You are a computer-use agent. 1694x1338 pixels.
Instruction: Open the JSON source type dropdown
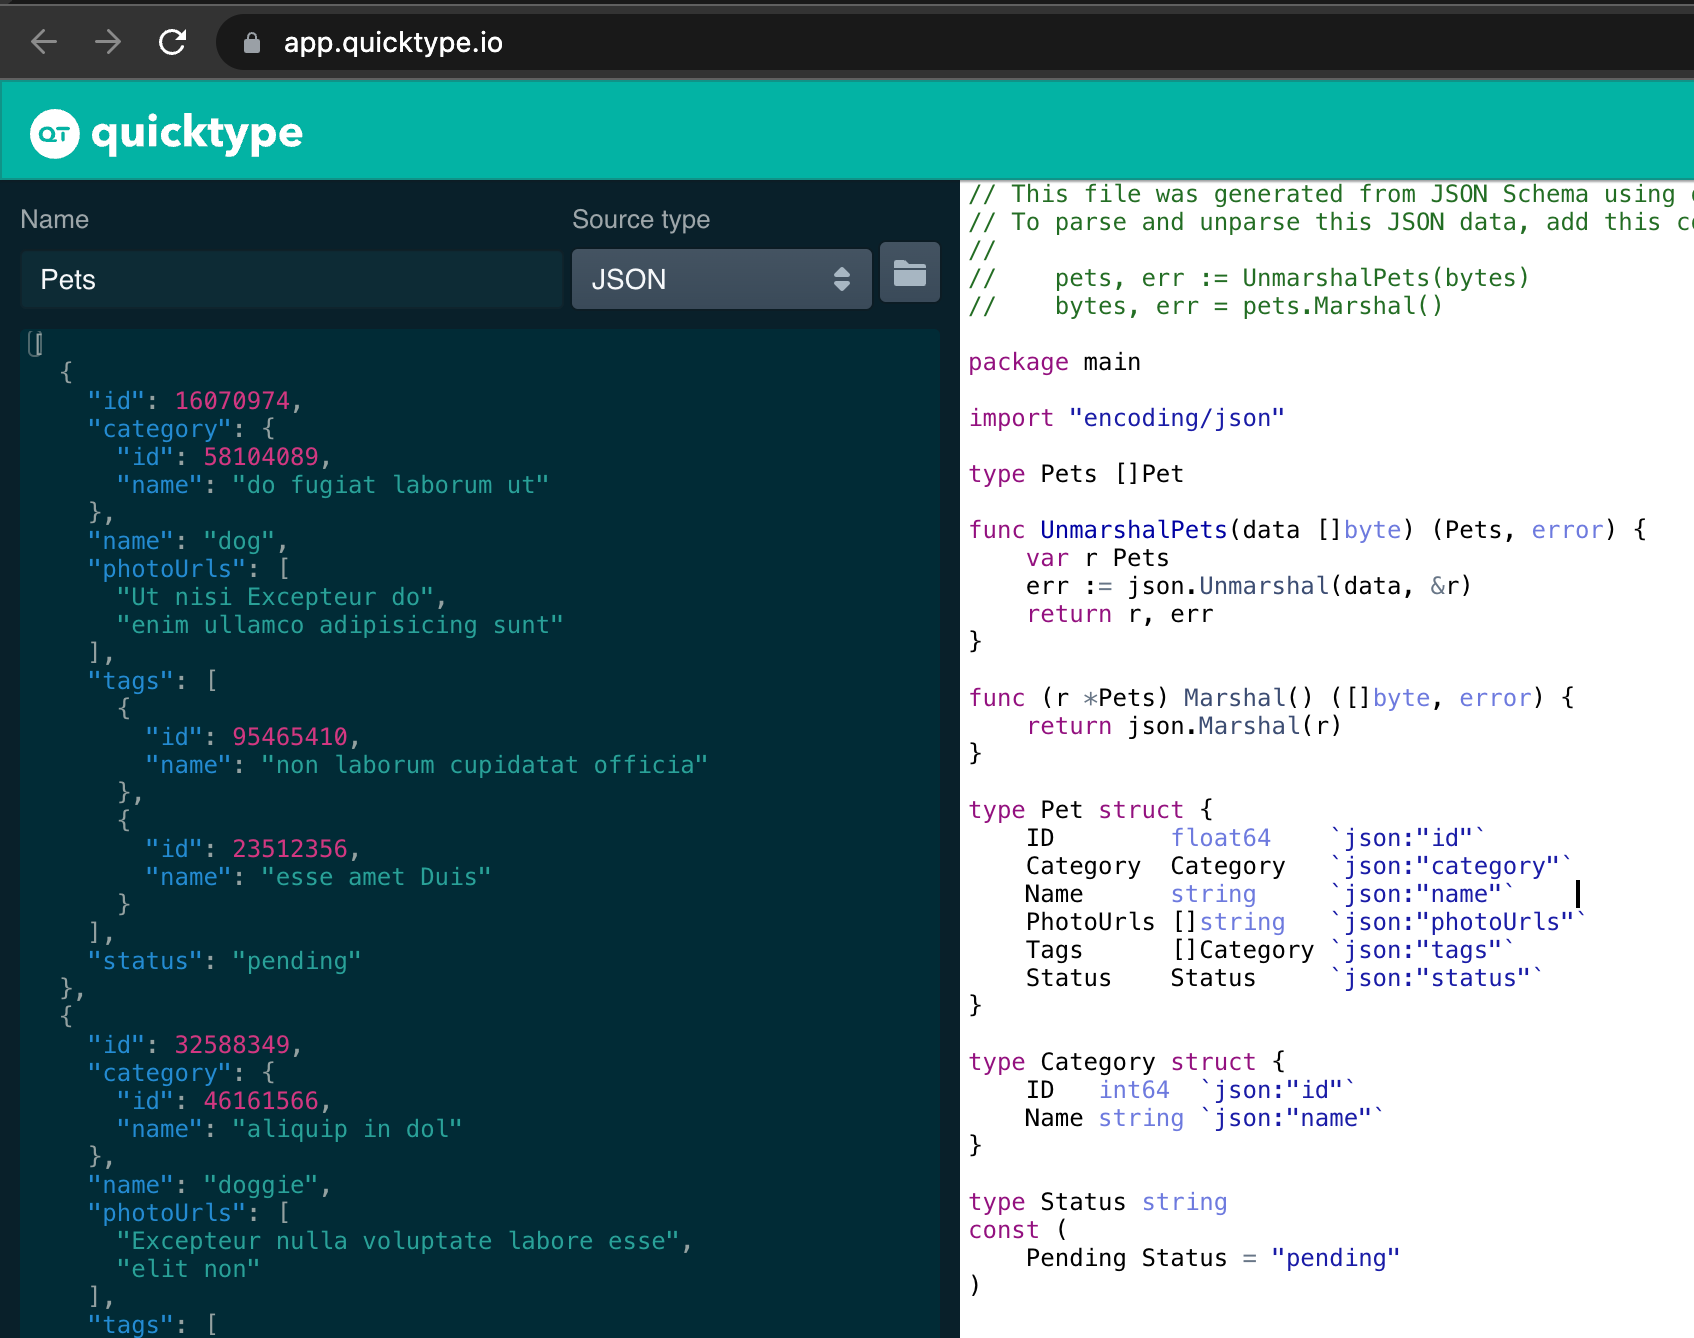pos(721,279)
